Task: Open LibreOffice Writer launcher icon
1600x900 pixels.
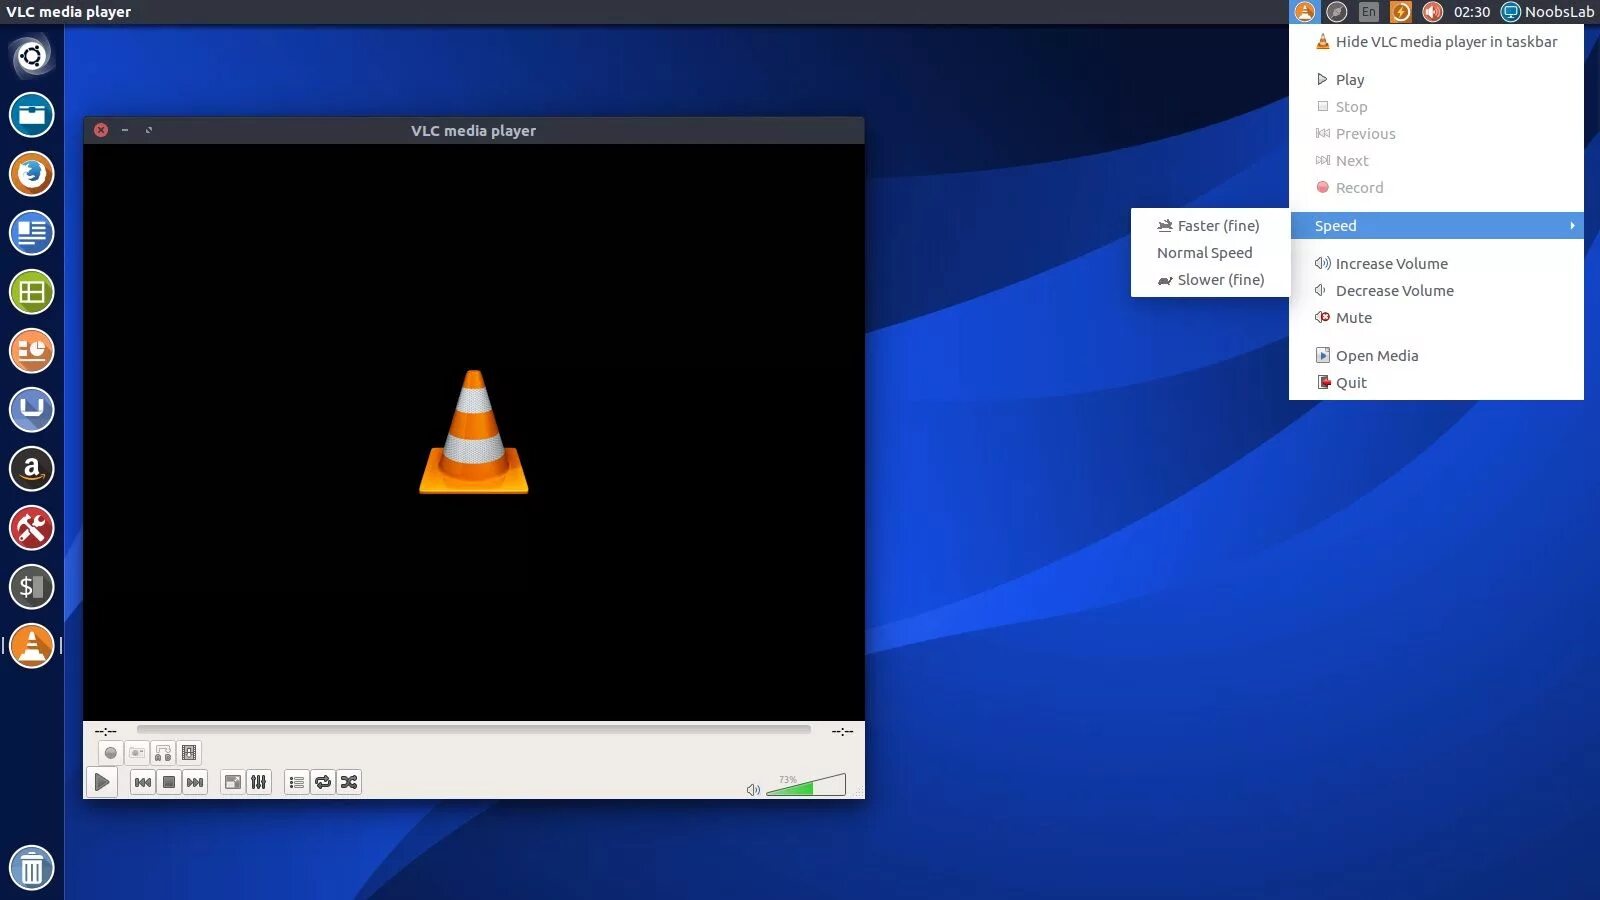Action: [31, 233]
